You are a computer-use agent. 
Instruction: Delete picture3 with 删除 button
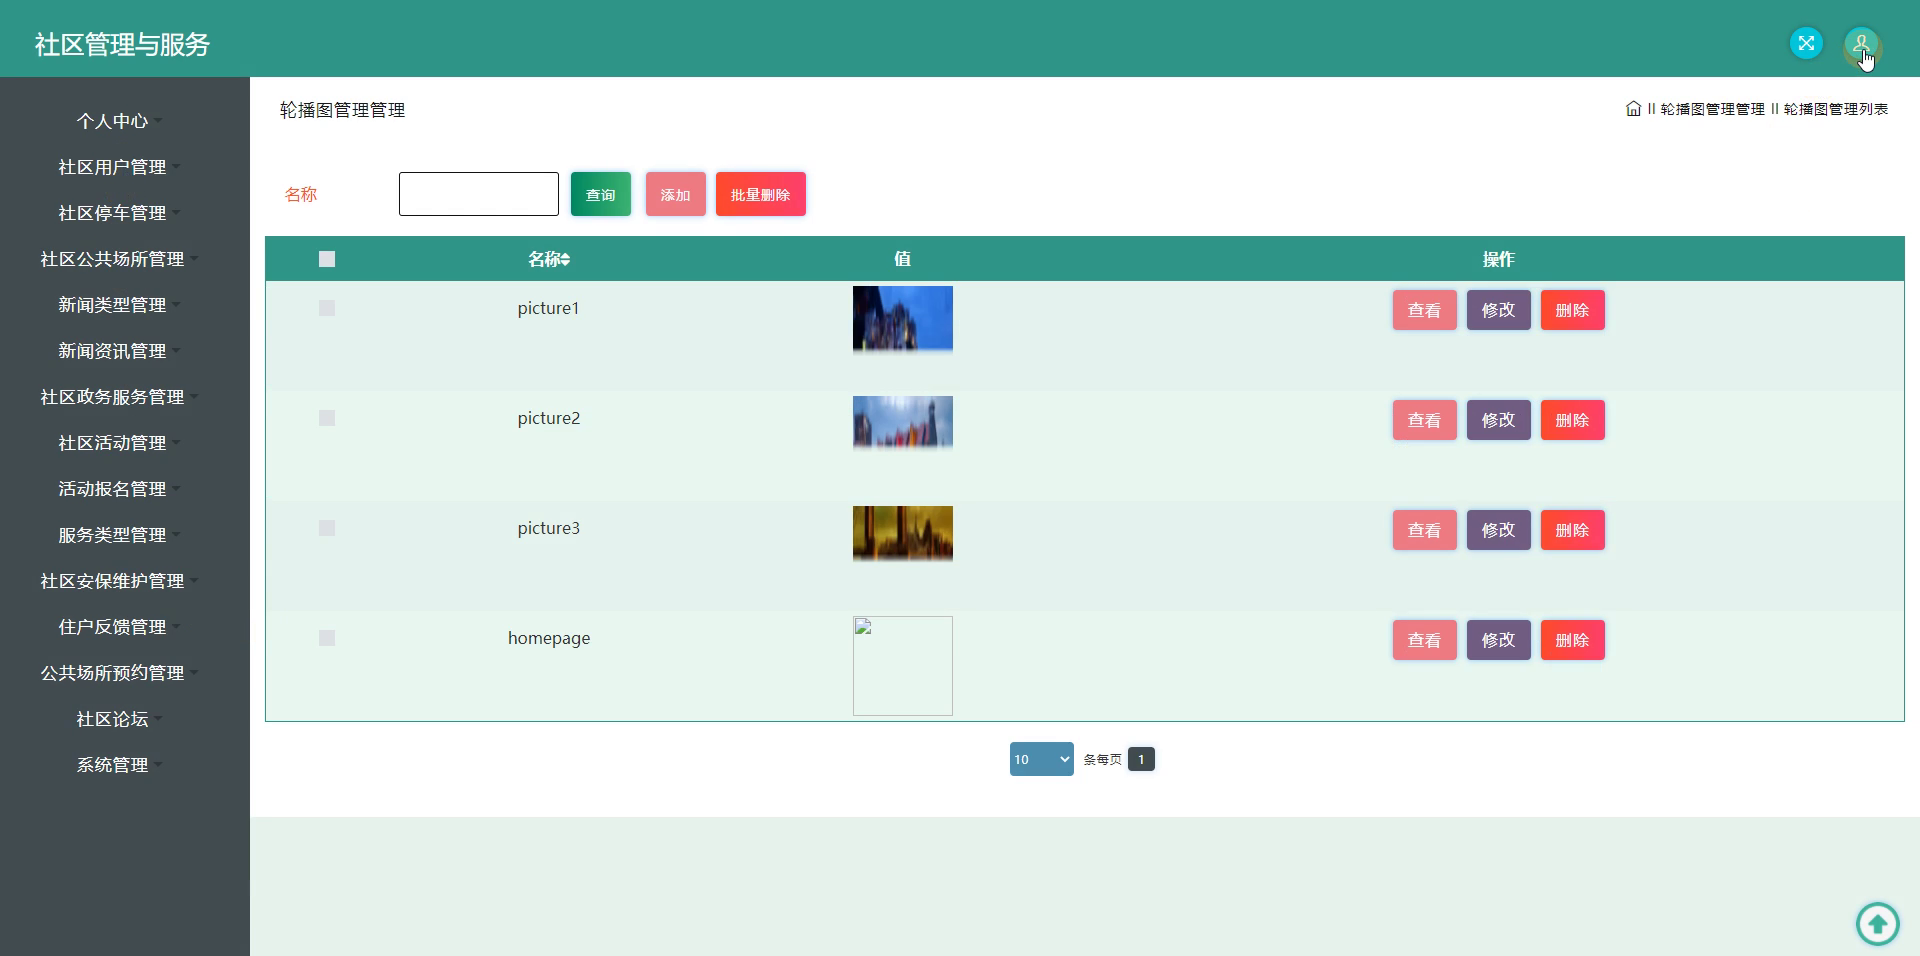1573,530
